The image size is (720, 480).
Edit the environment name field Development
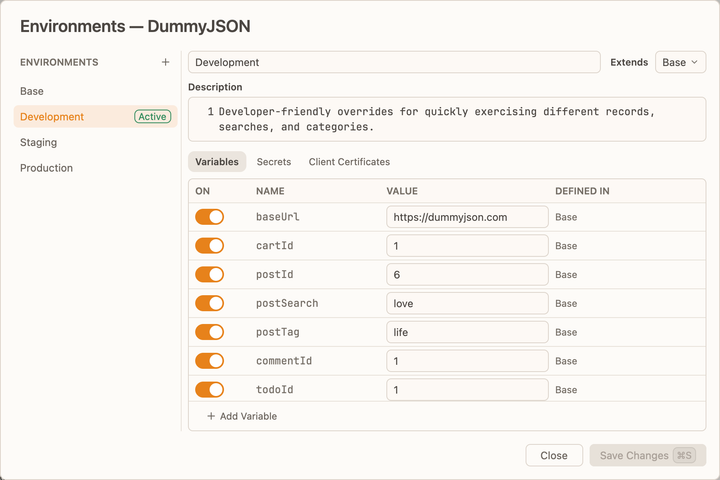[x=394, y=62]
